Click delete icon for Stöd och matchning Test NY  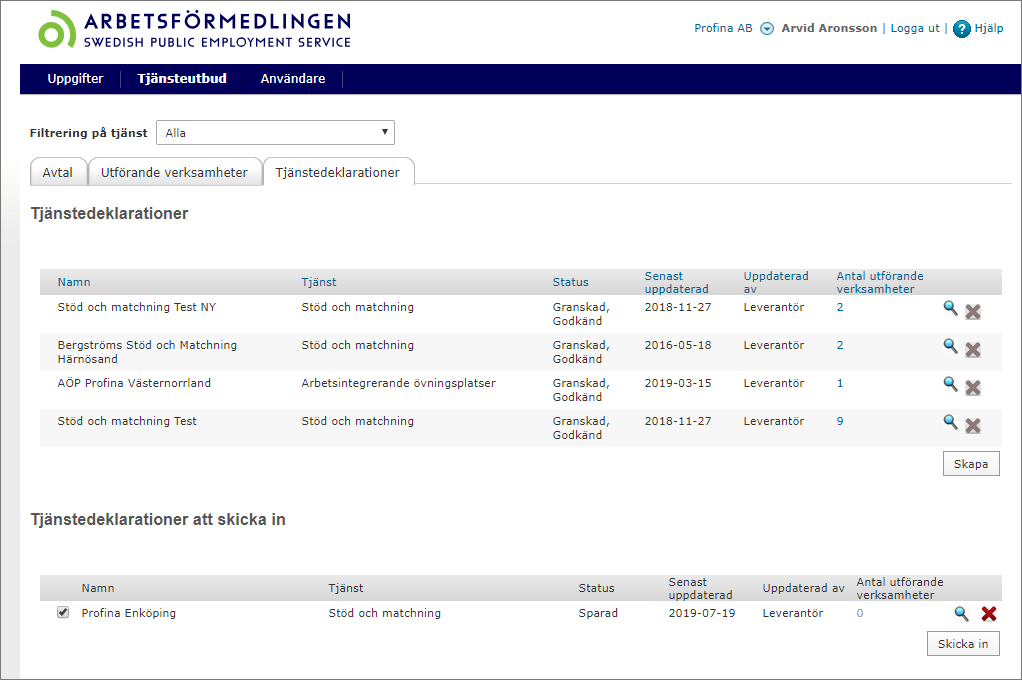(x=972, y=312)
